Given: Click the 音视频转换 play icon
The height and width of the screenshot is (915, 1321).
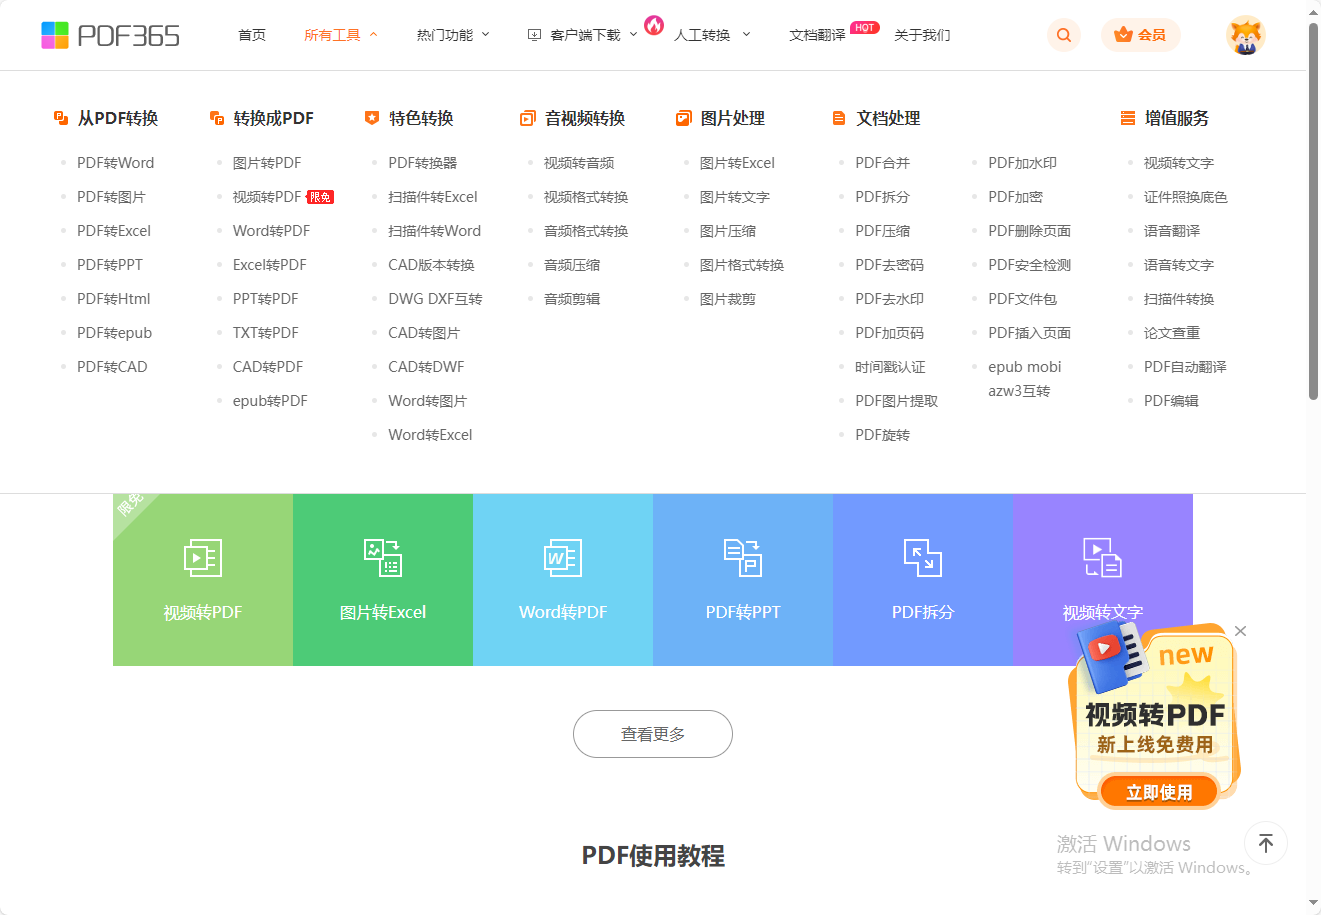Looking at the screenshot, I should coord(528,118).
